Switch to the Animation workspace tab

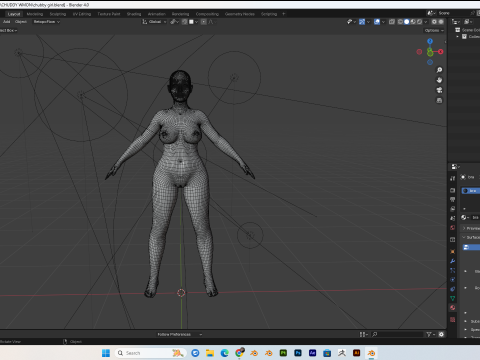click(157, 14)
